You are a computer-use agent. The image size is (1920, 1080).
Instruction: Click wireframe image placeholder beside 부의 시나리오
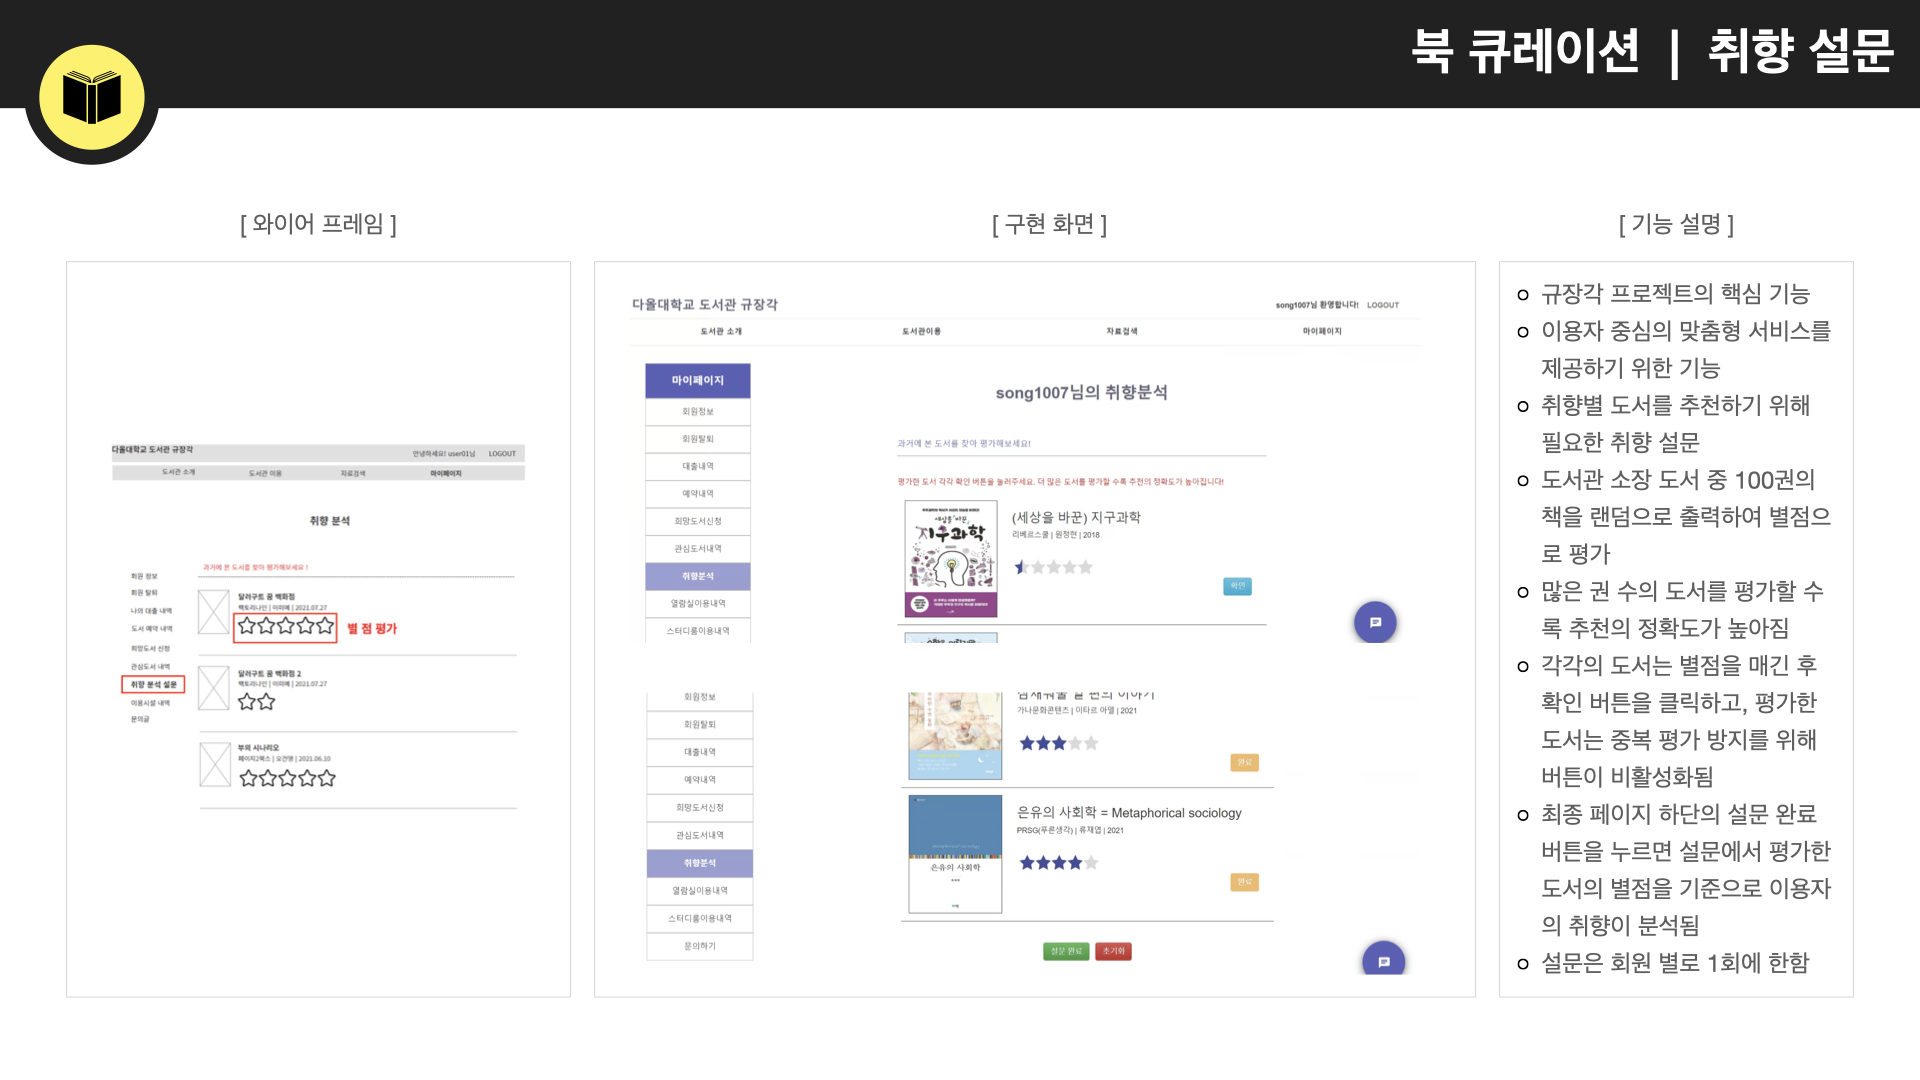pyautogui.click(x=215, y=765)
